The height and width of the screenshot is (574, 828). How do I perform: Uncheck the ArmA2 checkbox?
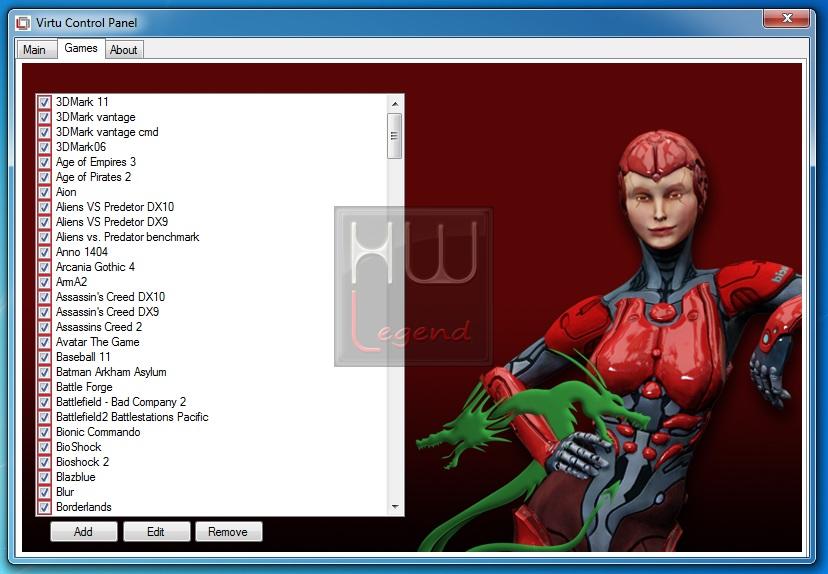coord(44,282)
